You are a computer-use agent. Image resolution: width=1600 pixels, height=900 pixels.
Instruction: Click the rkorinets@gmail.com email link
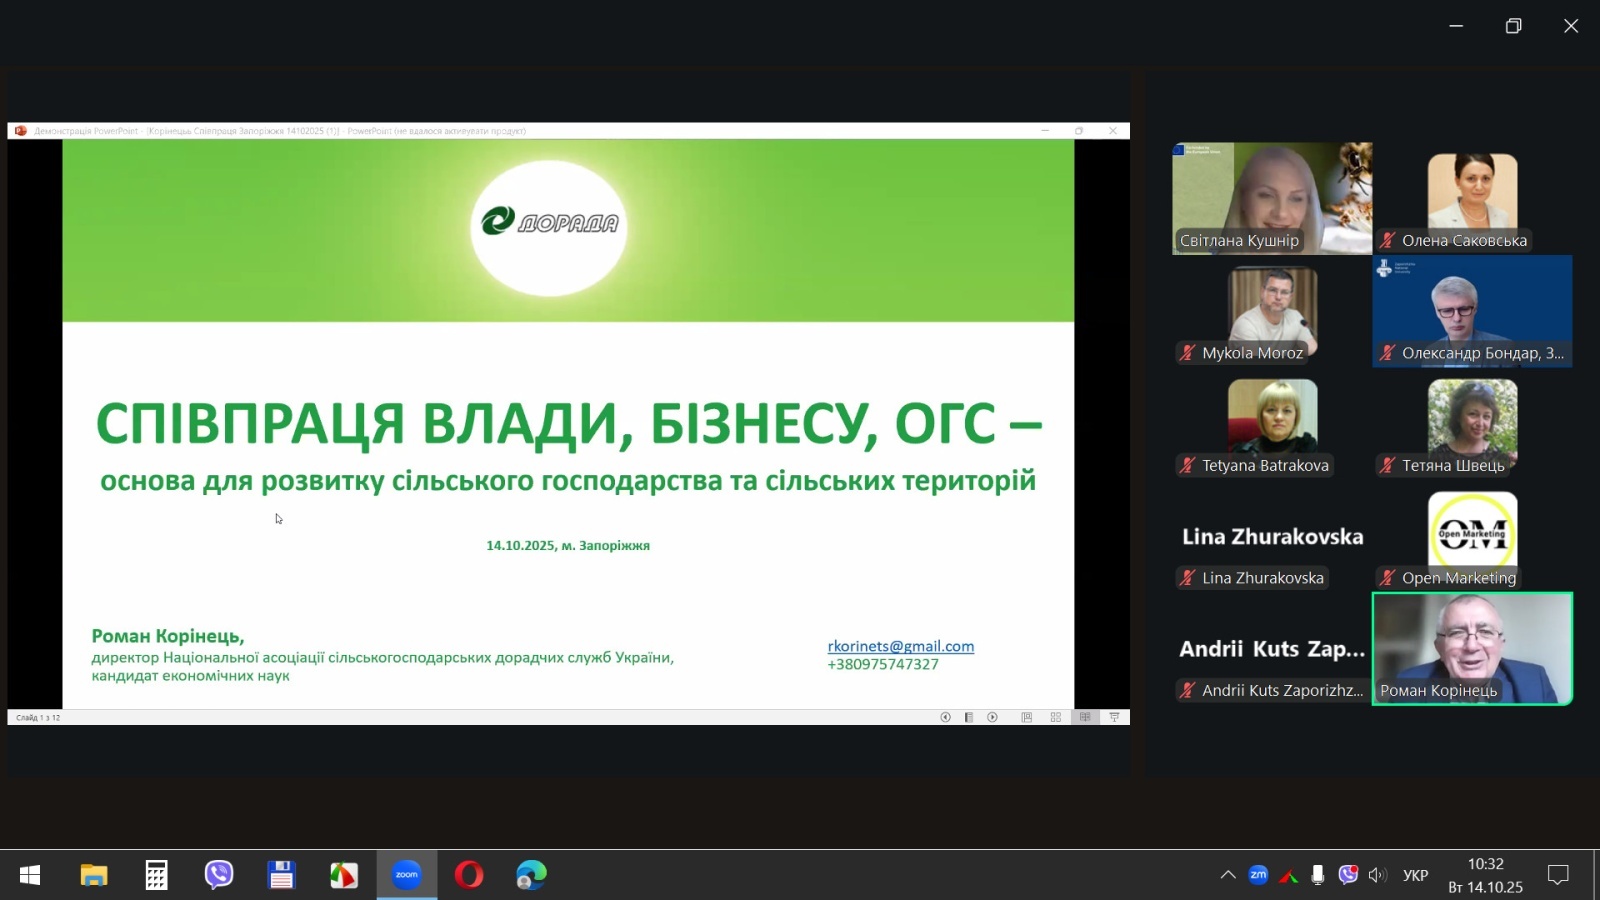click(x=900, y=646)
